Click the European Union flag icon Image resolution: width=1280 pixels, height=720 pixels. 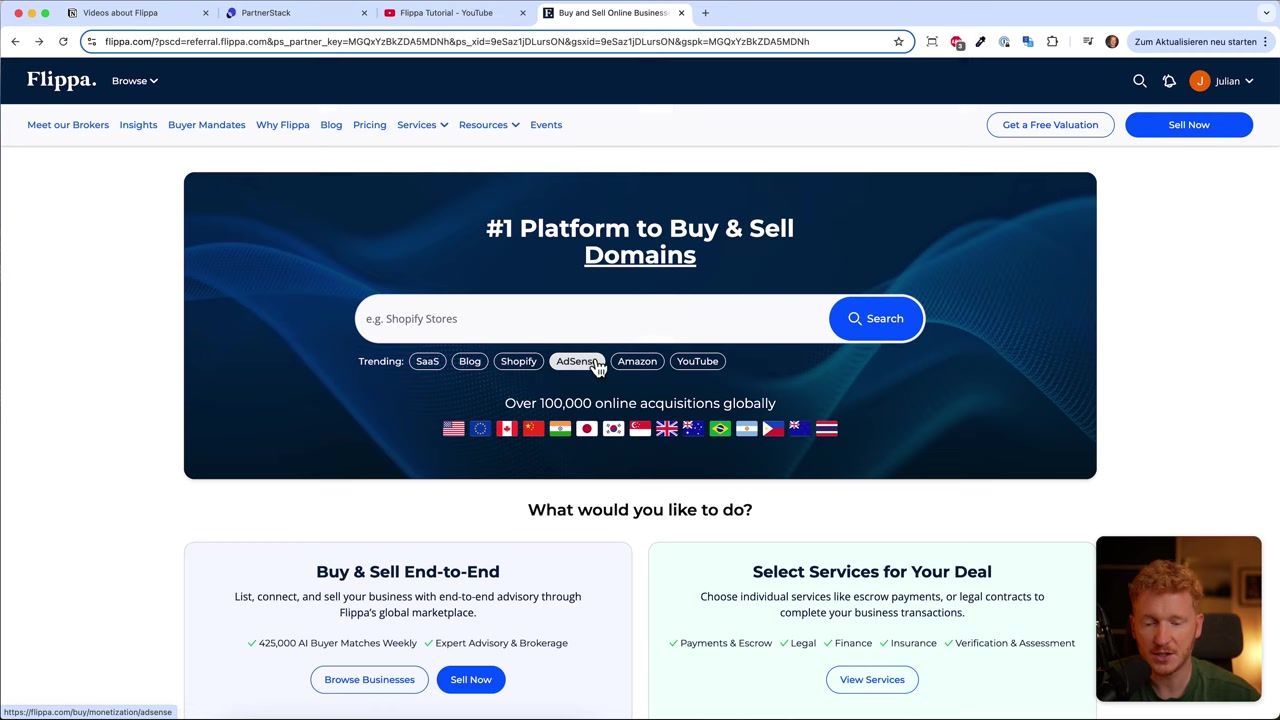point(480,428)
